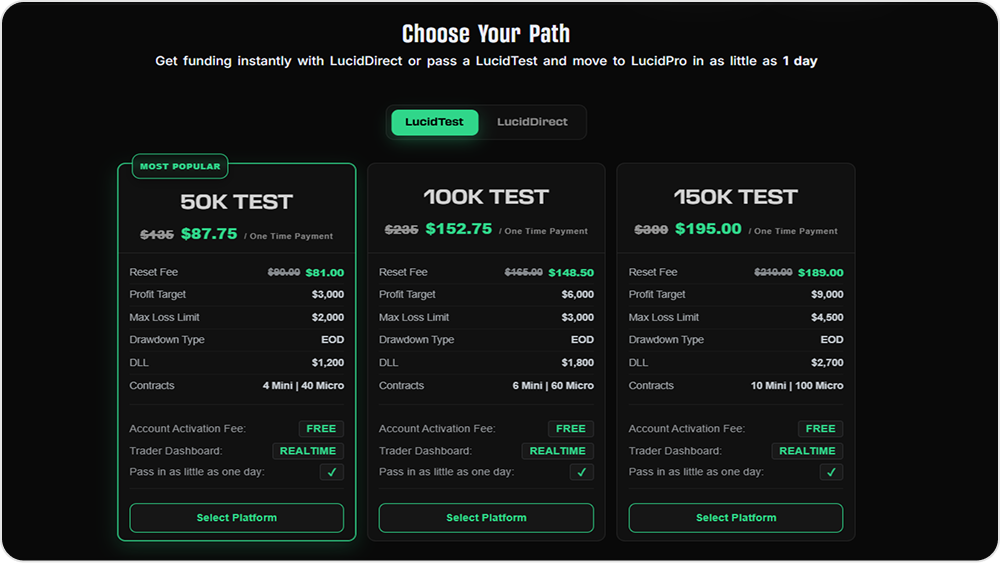
Task: Click the REALTIME badge on 50K card
Action: click(308, 451)
